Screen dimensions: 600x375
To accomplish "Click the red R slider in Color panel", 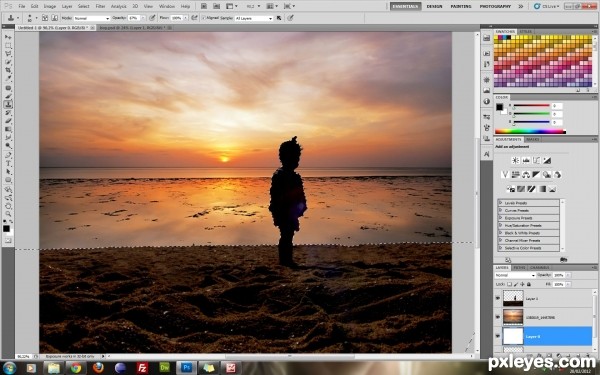I will [x=532, y=106].
